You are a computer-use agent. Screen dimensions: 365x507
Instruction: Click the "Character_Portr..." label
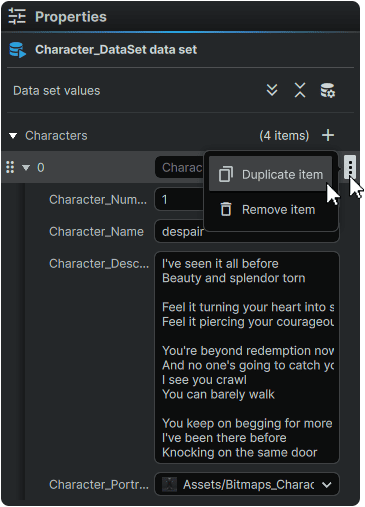(x=99, y=485)
